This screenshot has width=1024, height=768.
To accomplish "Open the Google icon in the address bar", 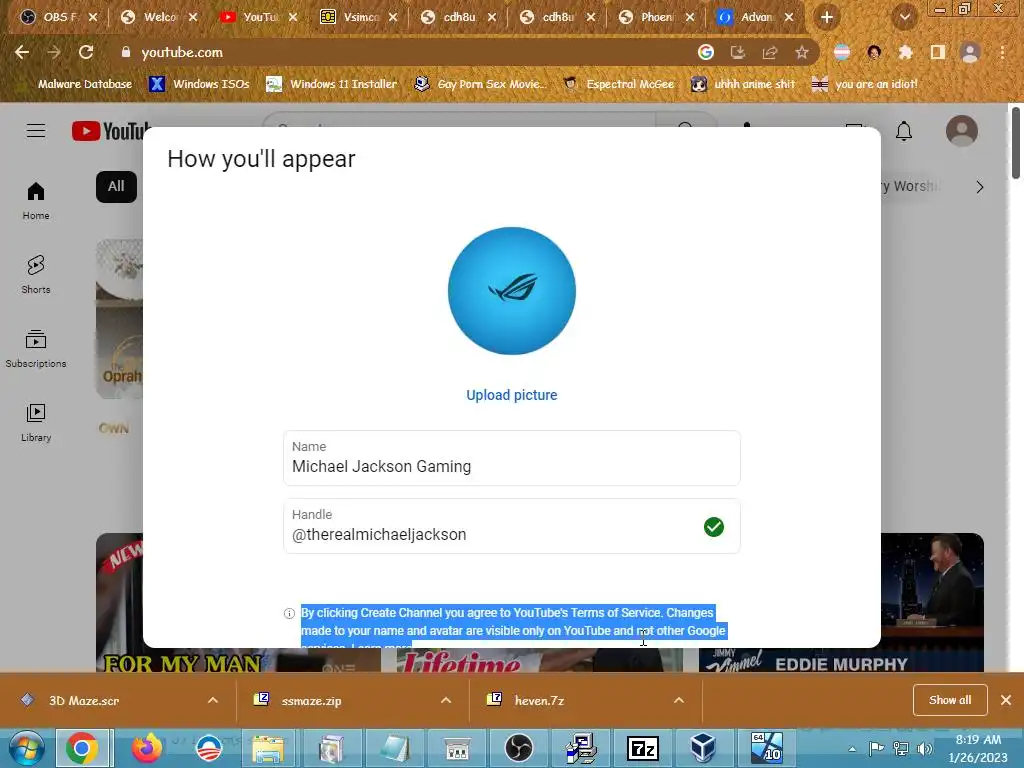I will coord(706,52).
